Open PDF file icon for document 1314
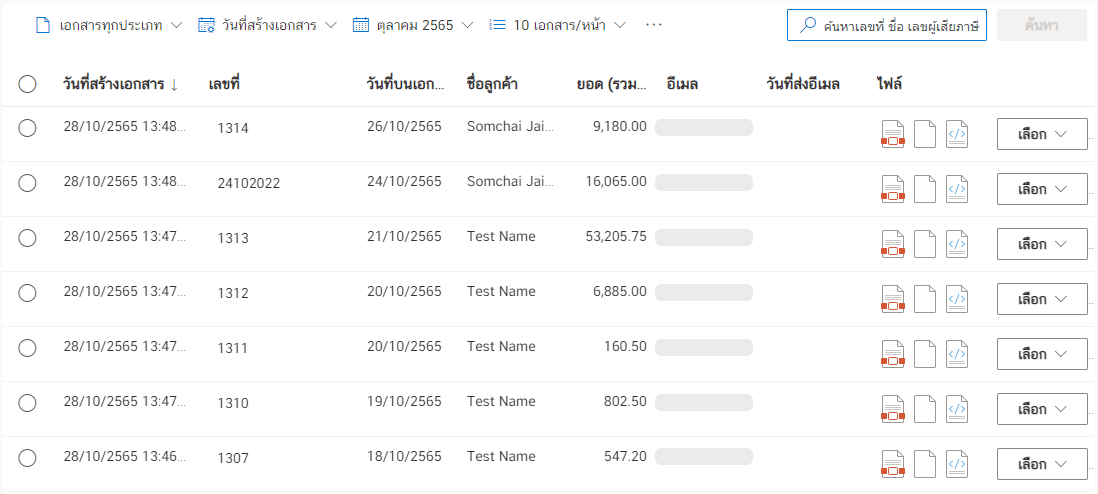The image size is (1098, 494). click(x=892, y=134)
